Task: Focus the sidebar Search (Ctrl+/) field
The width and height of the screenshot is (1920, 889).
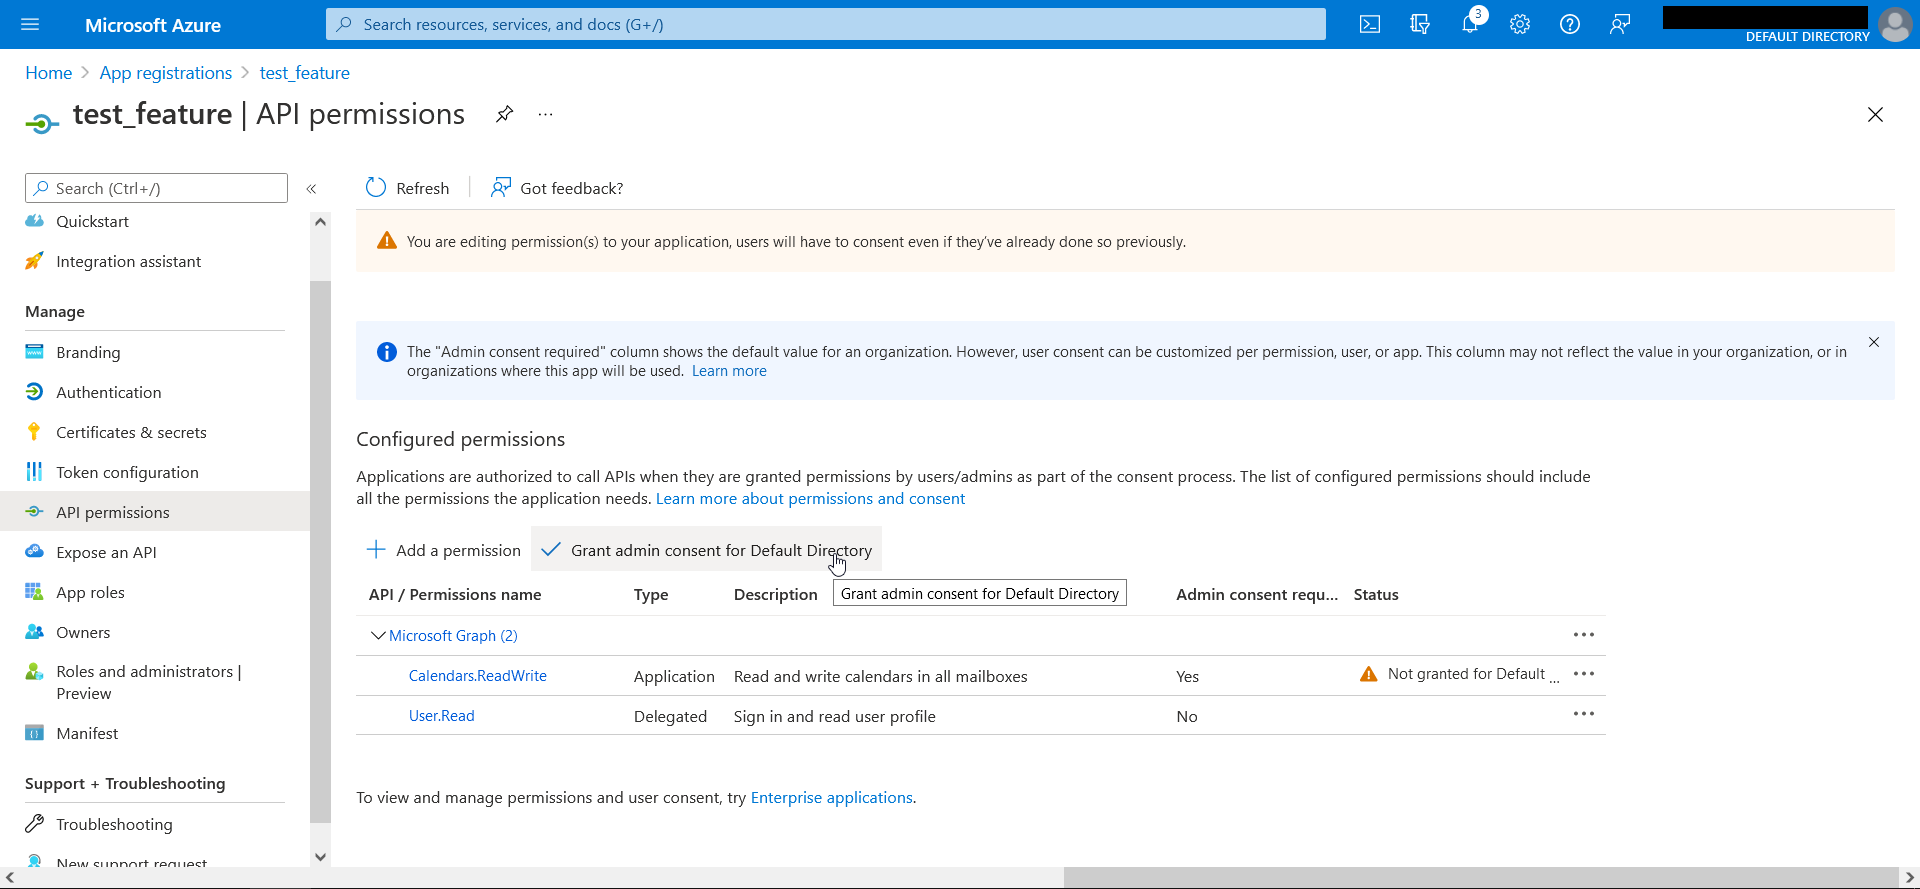Action: [x=156, y=188]
